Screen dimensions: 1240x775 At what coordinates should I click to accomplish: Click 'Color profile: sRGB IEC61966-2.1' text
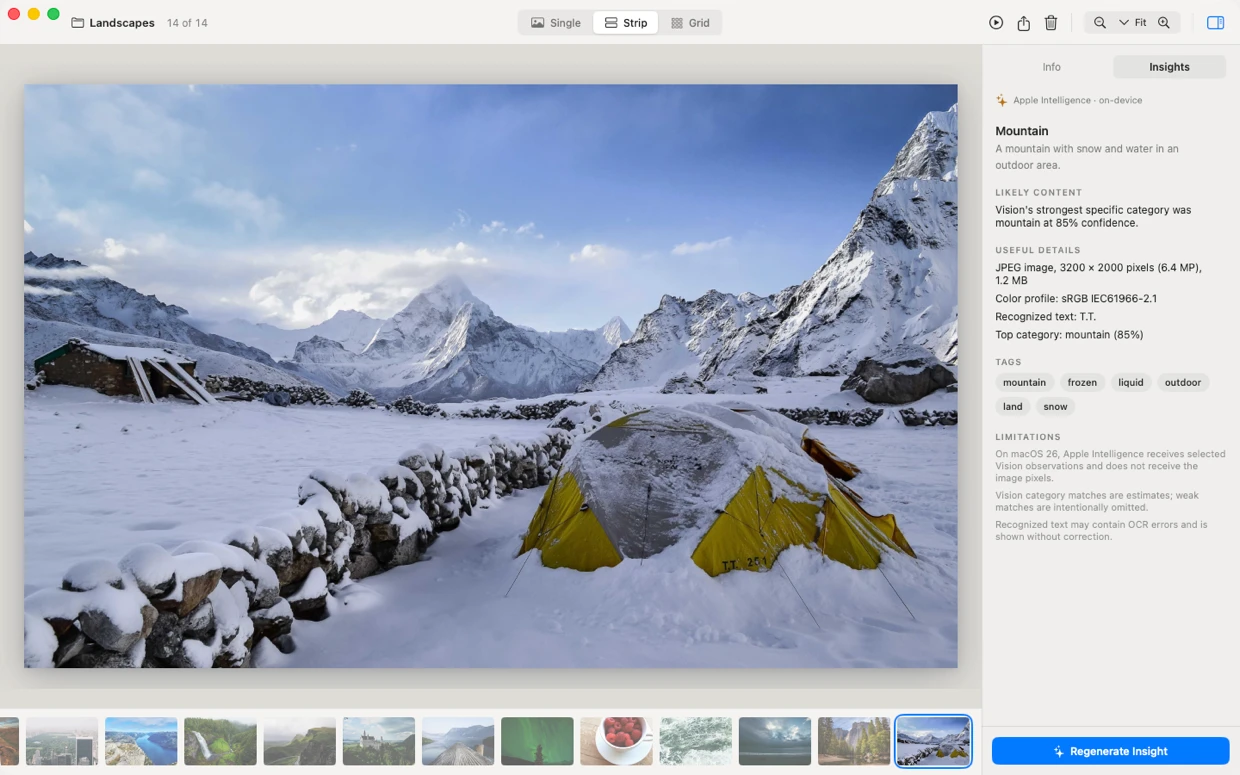pos(1076,298)
